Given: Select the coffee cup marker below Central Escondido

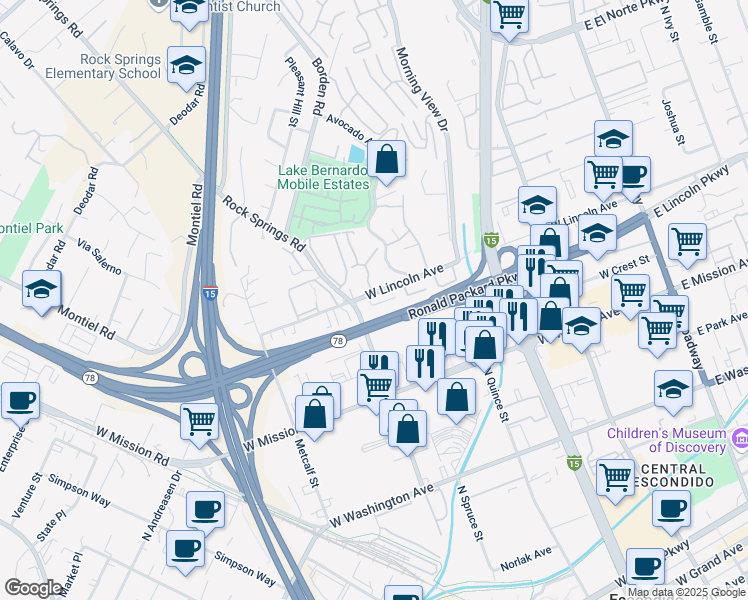Looking at the screenshot, I should [x=671, y=511].
